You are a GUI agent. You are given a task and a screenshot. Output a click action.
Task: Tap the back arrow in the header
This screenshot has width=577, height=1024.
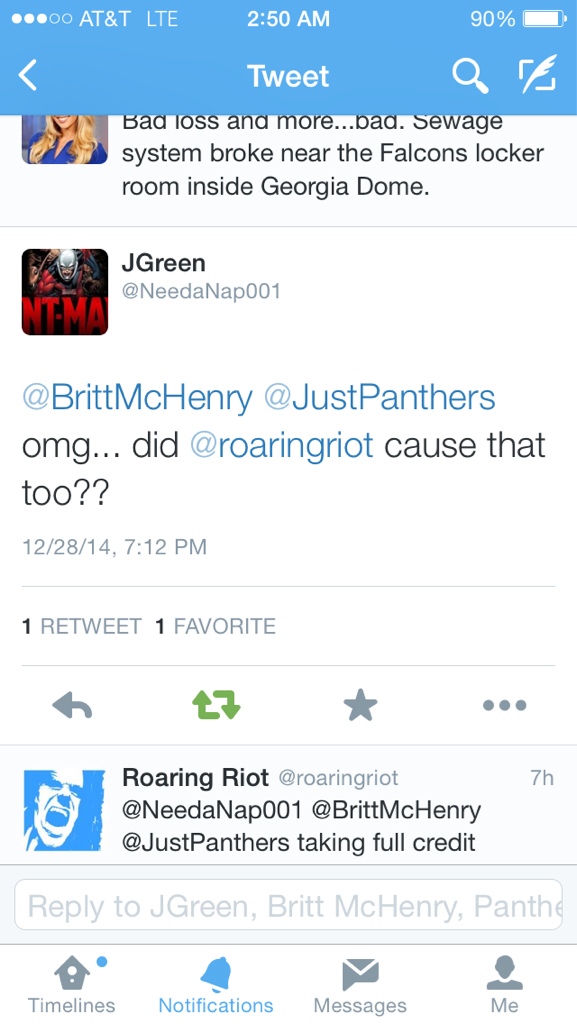(x=27, y=75)
